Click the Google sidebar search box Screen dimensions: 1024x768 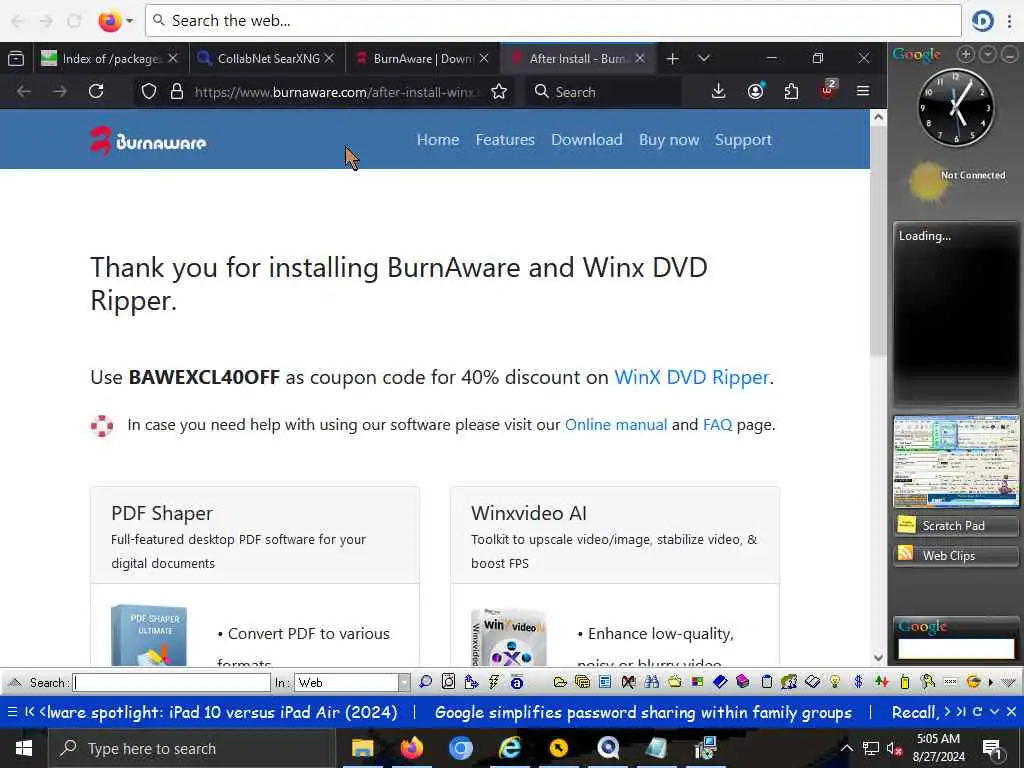956,648
